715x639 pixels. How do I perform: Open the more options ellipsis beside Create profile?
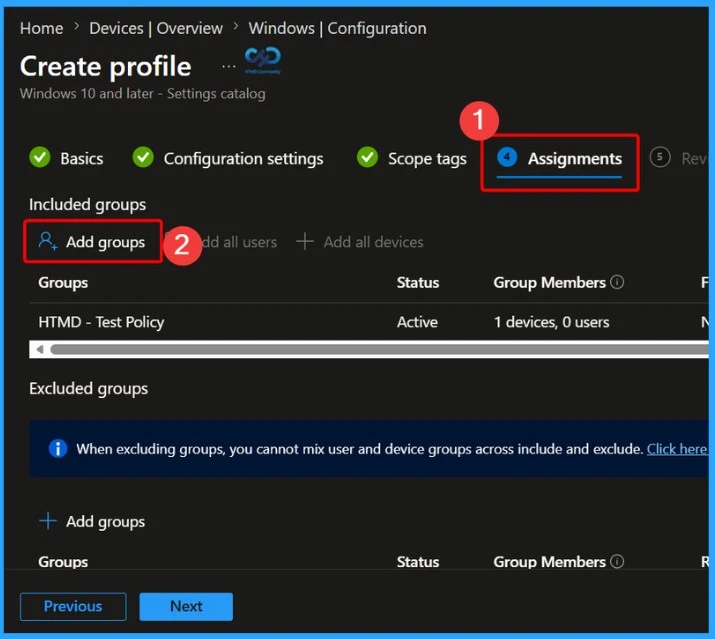coord(228,67)
